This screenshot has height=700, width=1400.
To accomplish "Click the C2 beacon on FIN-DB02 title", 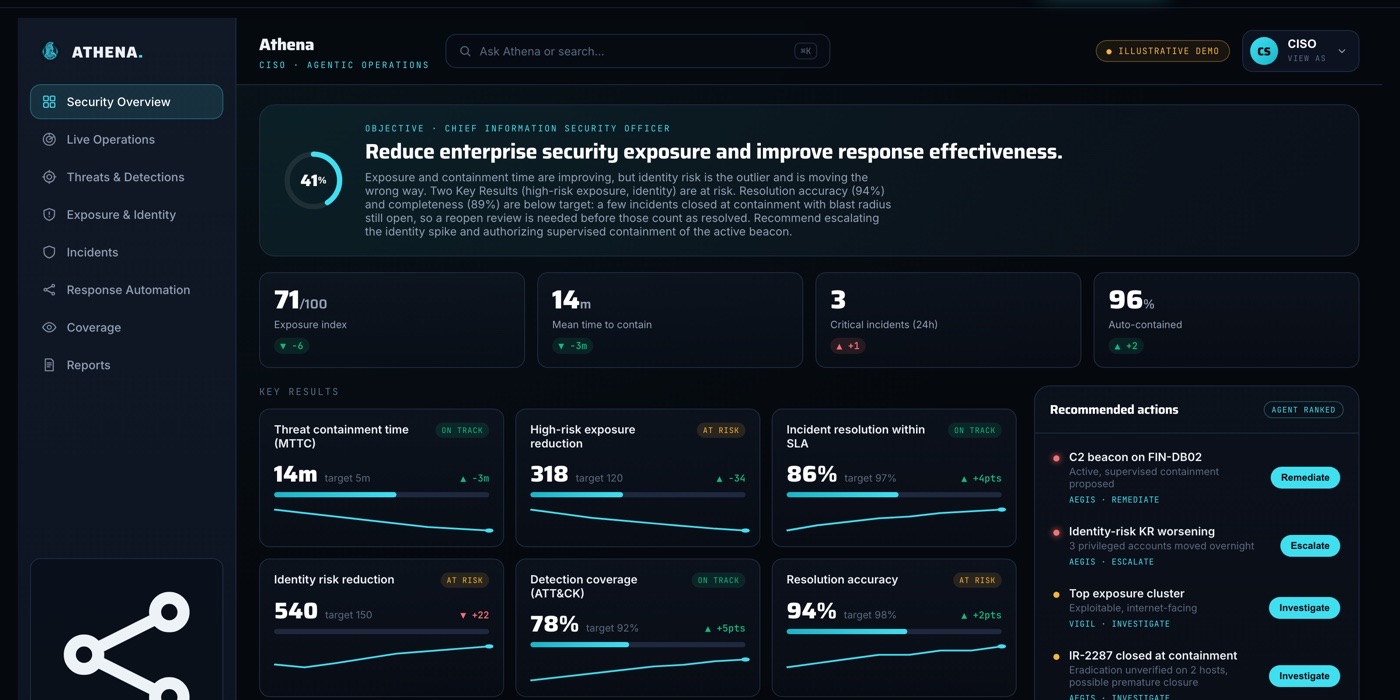I will 1135,458.
